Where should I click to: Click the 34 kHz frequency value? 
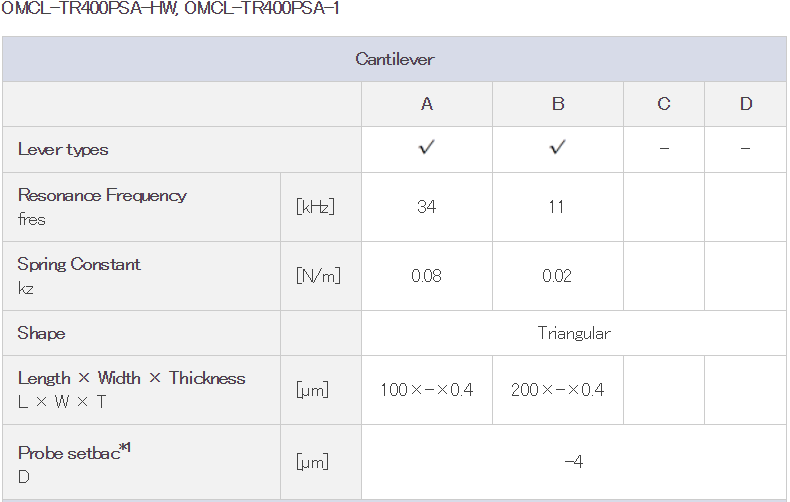tap(426, 207)
